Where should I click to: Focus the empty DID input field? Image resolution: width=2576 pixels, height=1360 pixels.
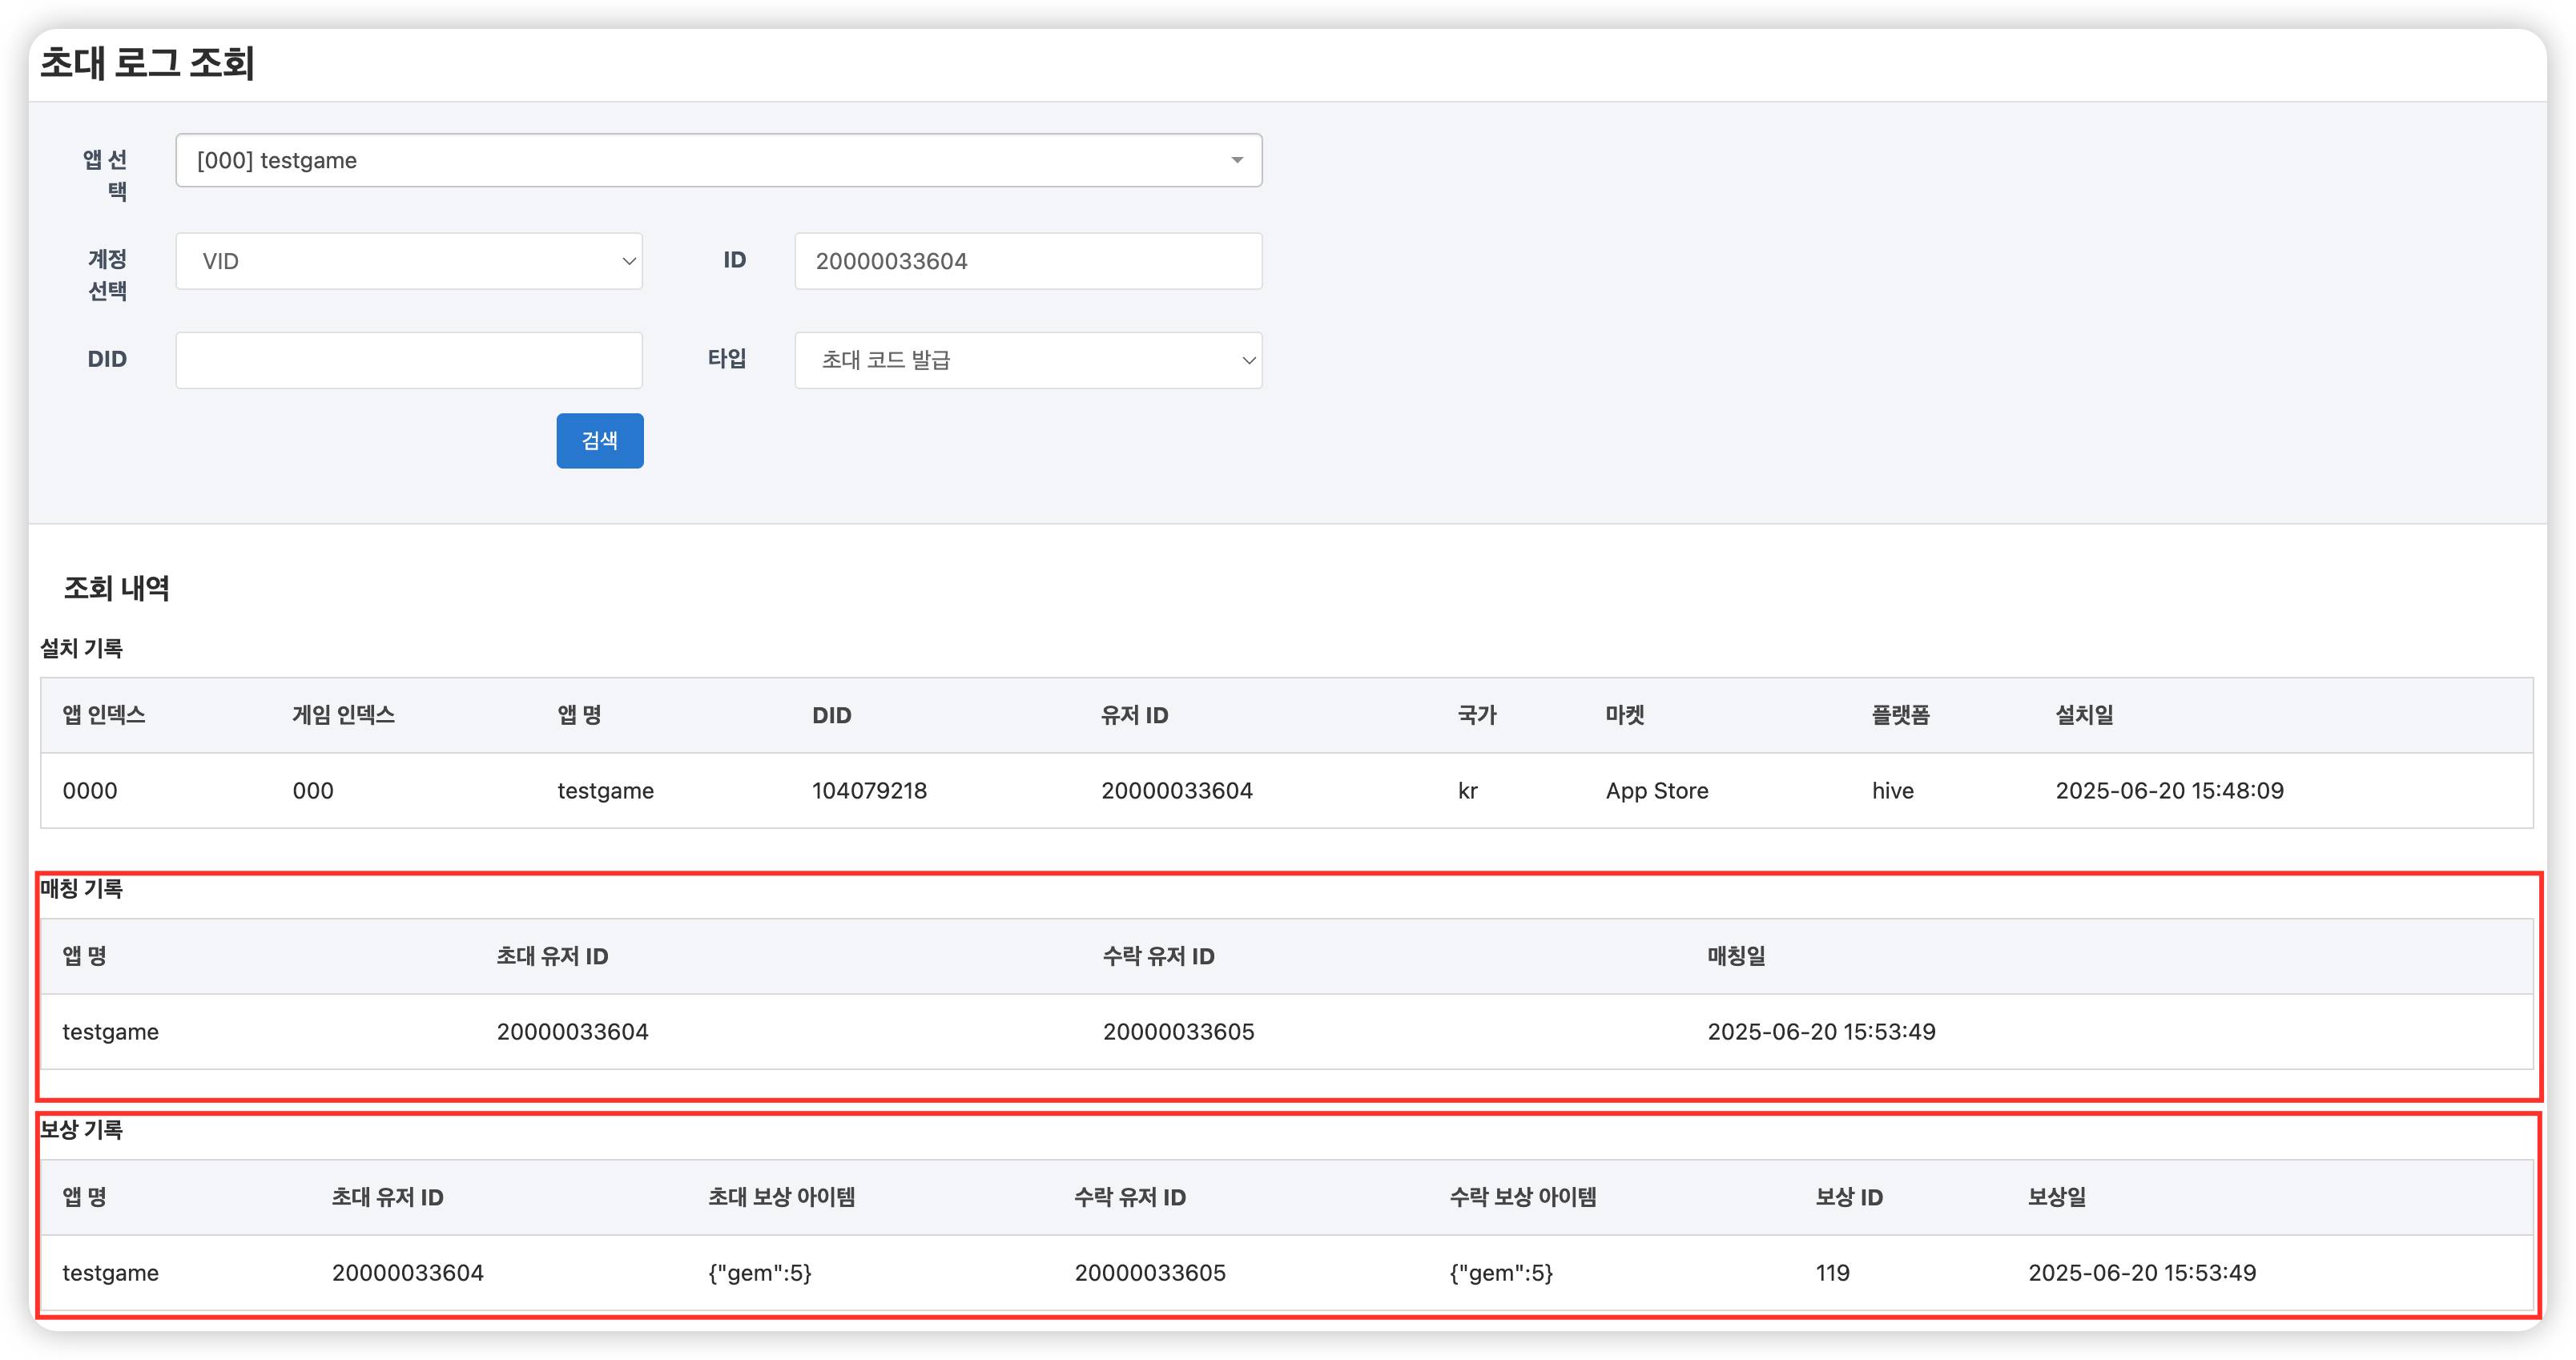click(x=408, y=360)
